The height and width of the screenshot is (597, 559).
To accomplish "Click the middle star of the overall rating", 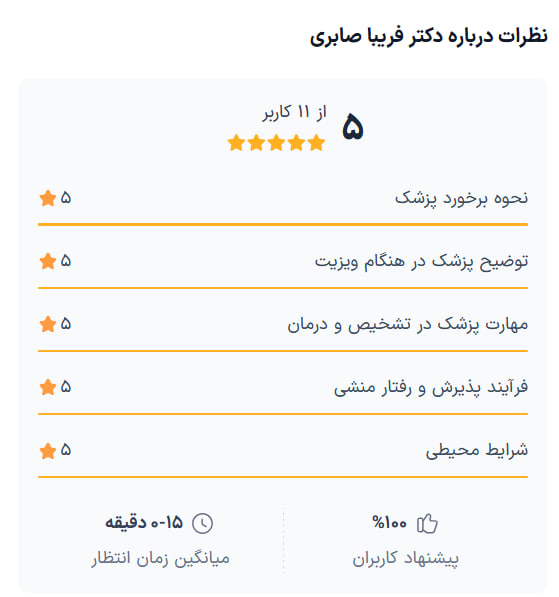I will pos(276,143).
